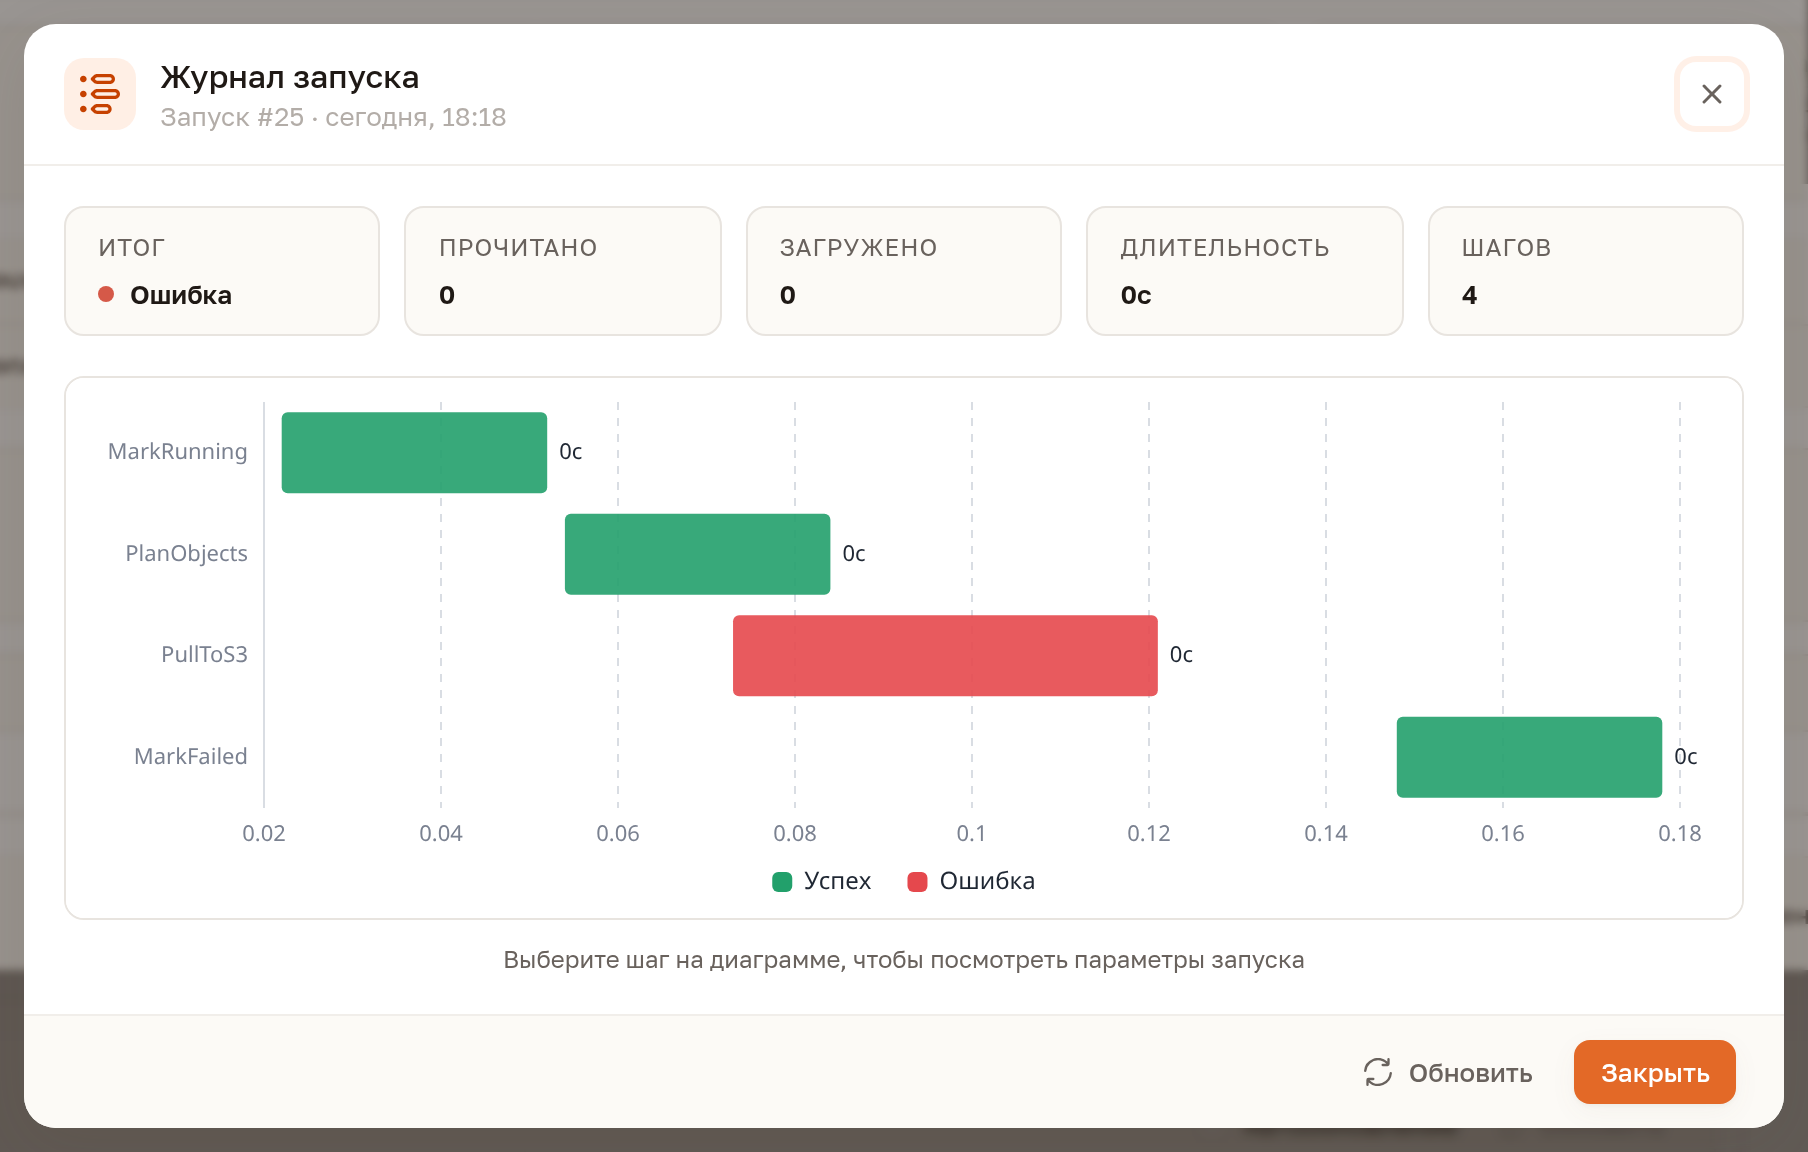Image resolution: width=1808 pixels, height=1152 pixels.
Task: Click the 'Запуск #25 · сегодня, 18:18' subtitle
Action: click(333, 117)
